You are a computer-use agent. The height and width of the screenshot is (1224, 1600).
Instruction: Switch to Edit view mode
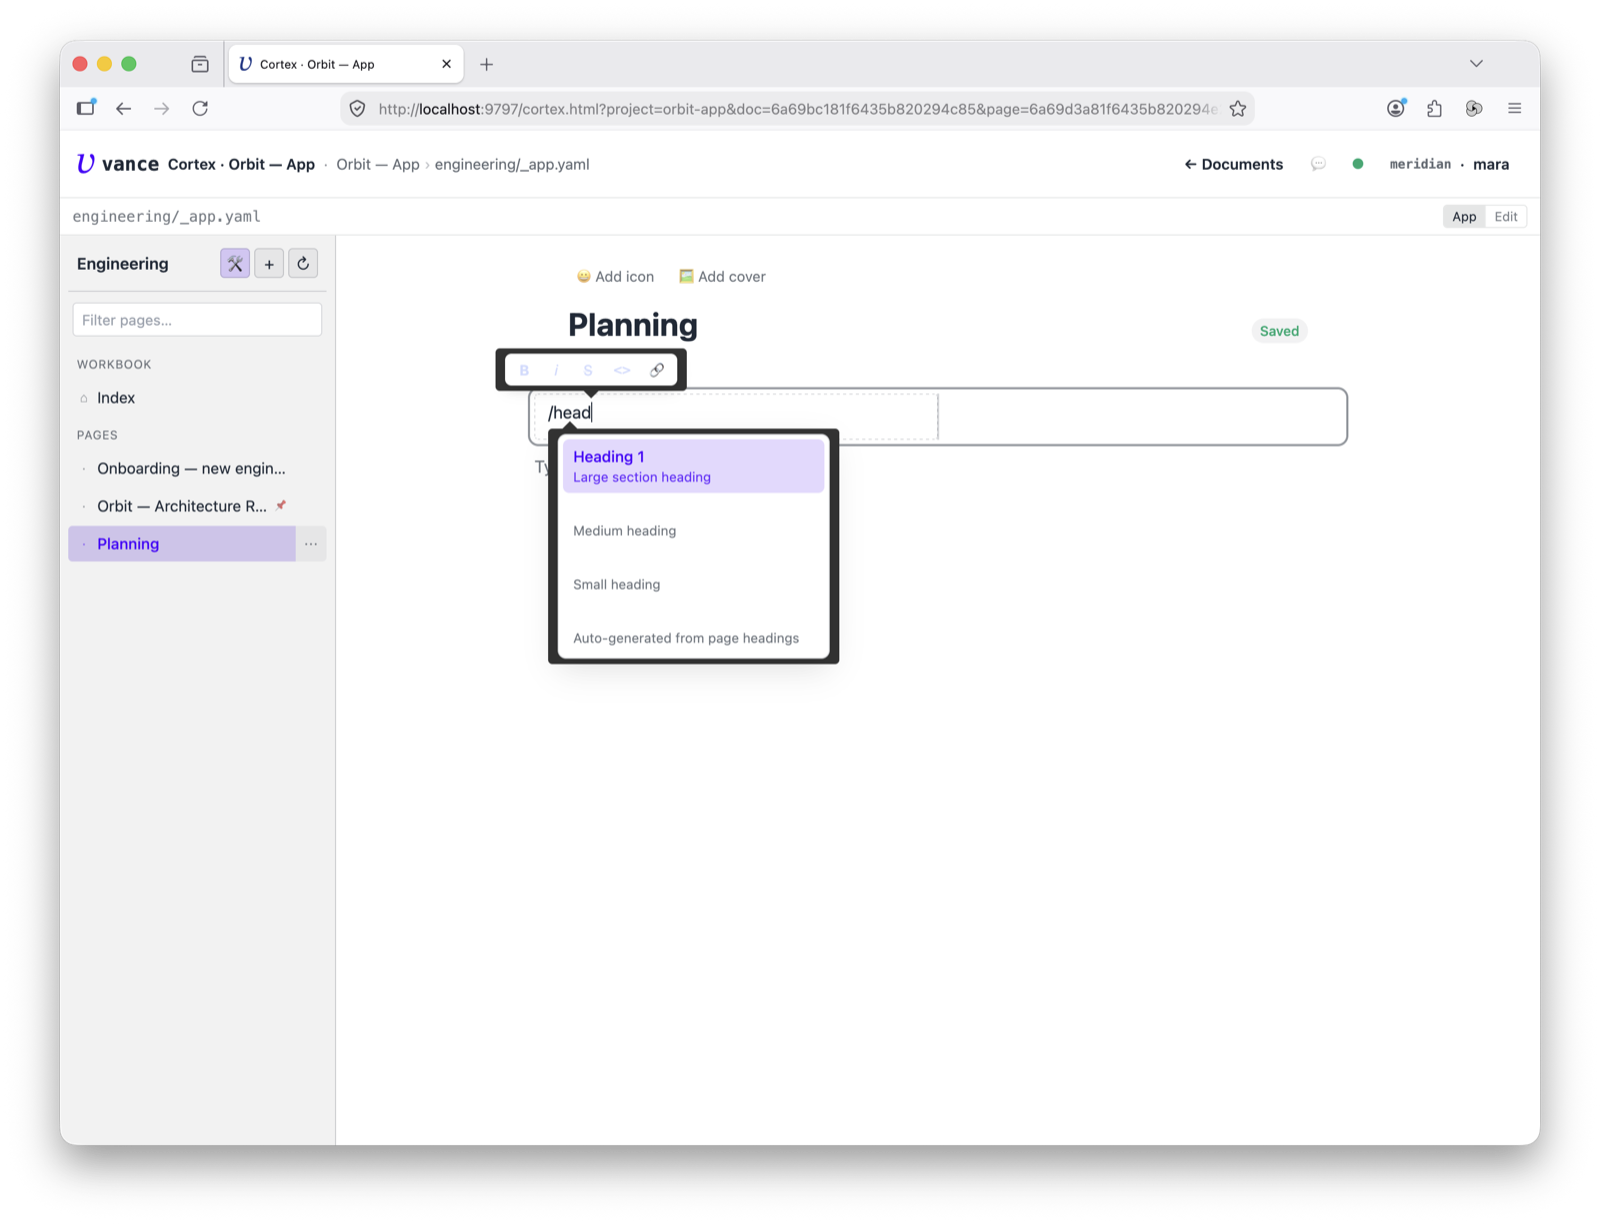1506,216
